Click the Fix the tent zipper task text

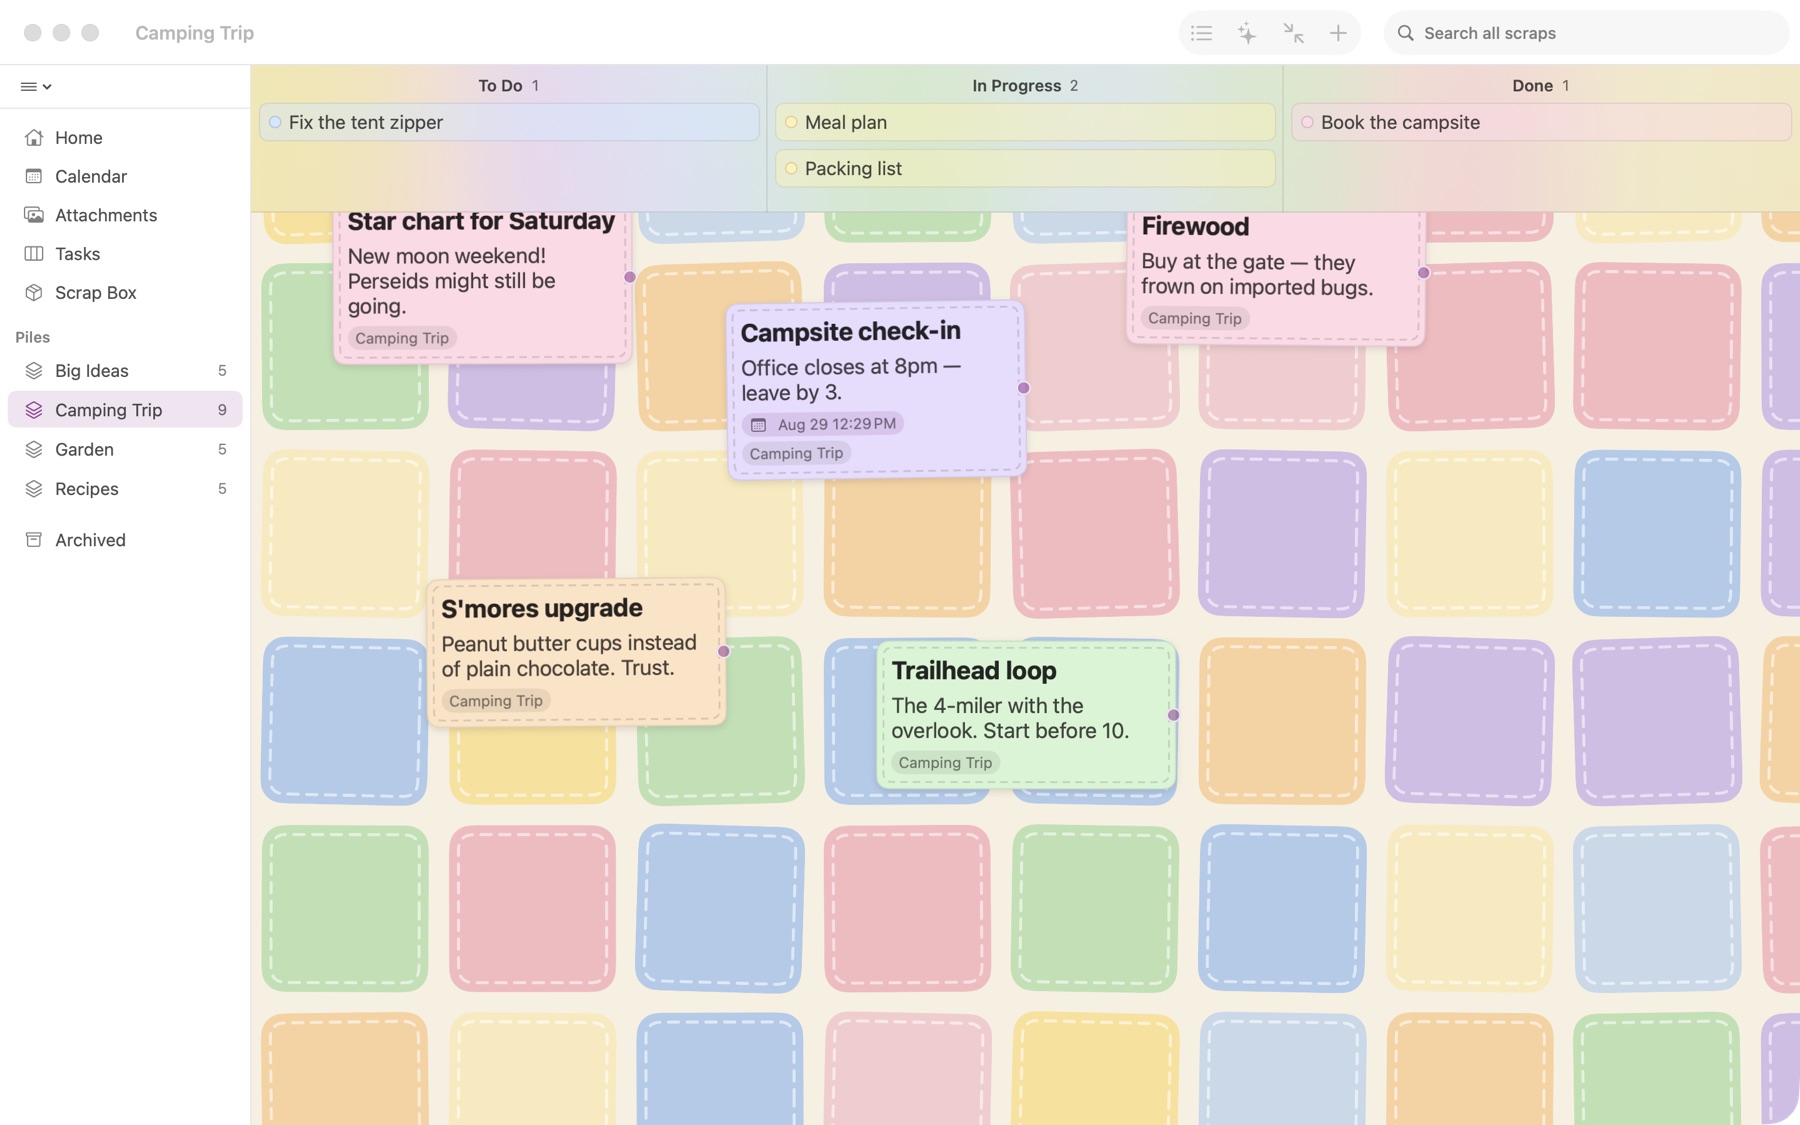(366, 122)
